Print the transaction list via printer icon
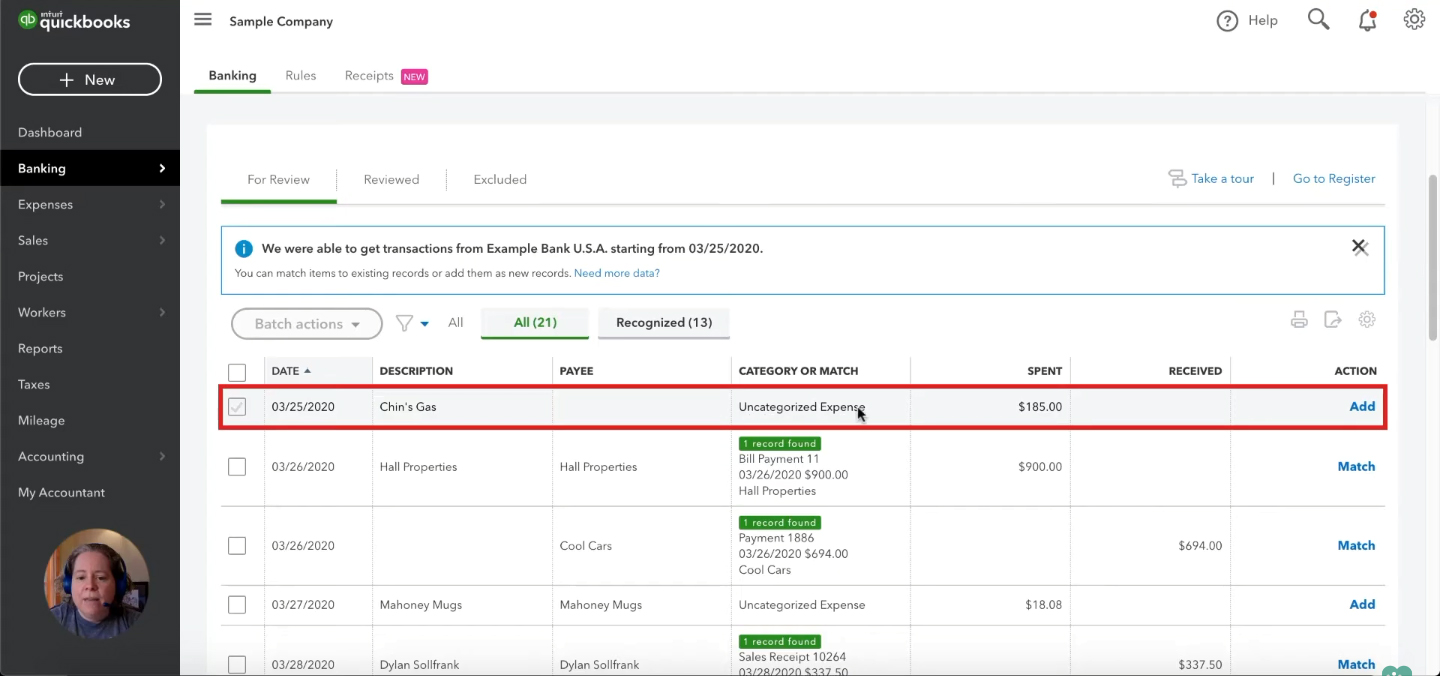Viewport: 1440px width, 676px height. click(x=1299, y=320)
